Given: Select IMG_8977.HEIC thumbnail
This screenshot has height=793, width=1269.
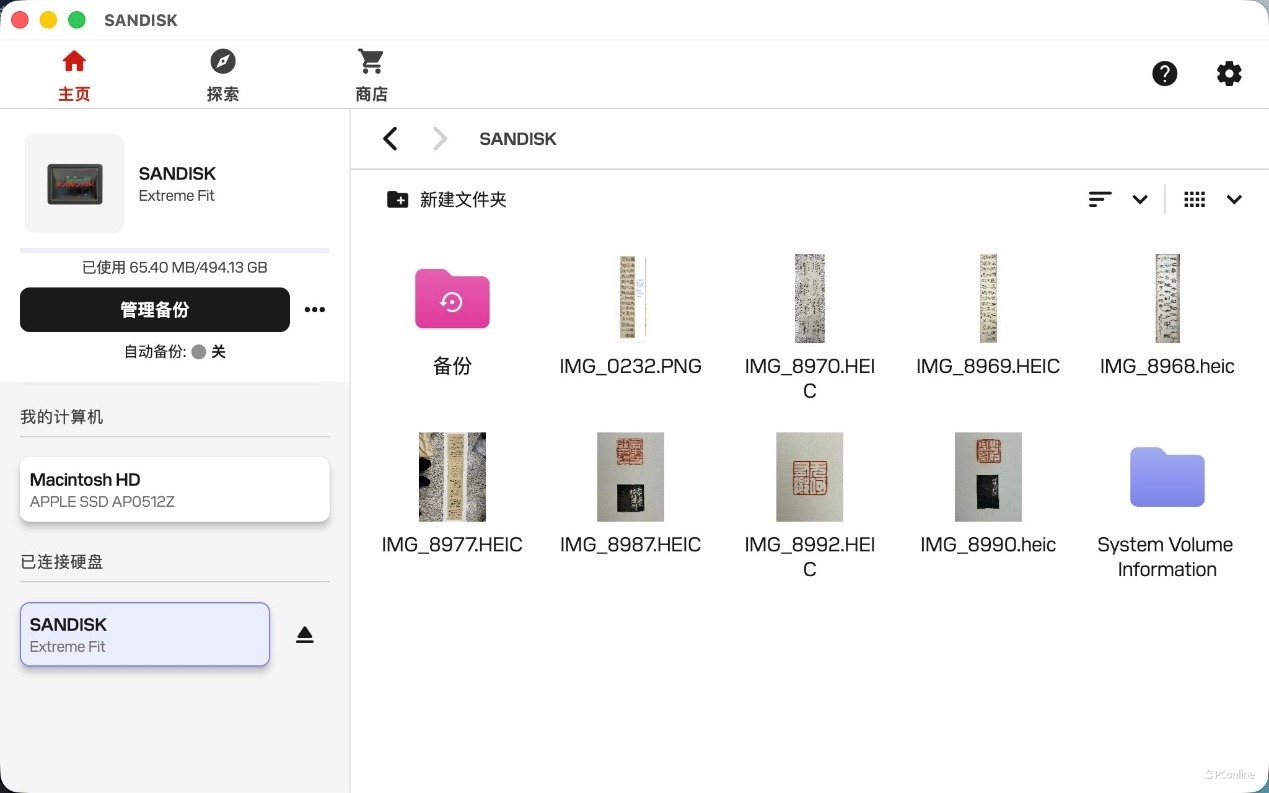Looking at the screenshot, I should (452, 477).
